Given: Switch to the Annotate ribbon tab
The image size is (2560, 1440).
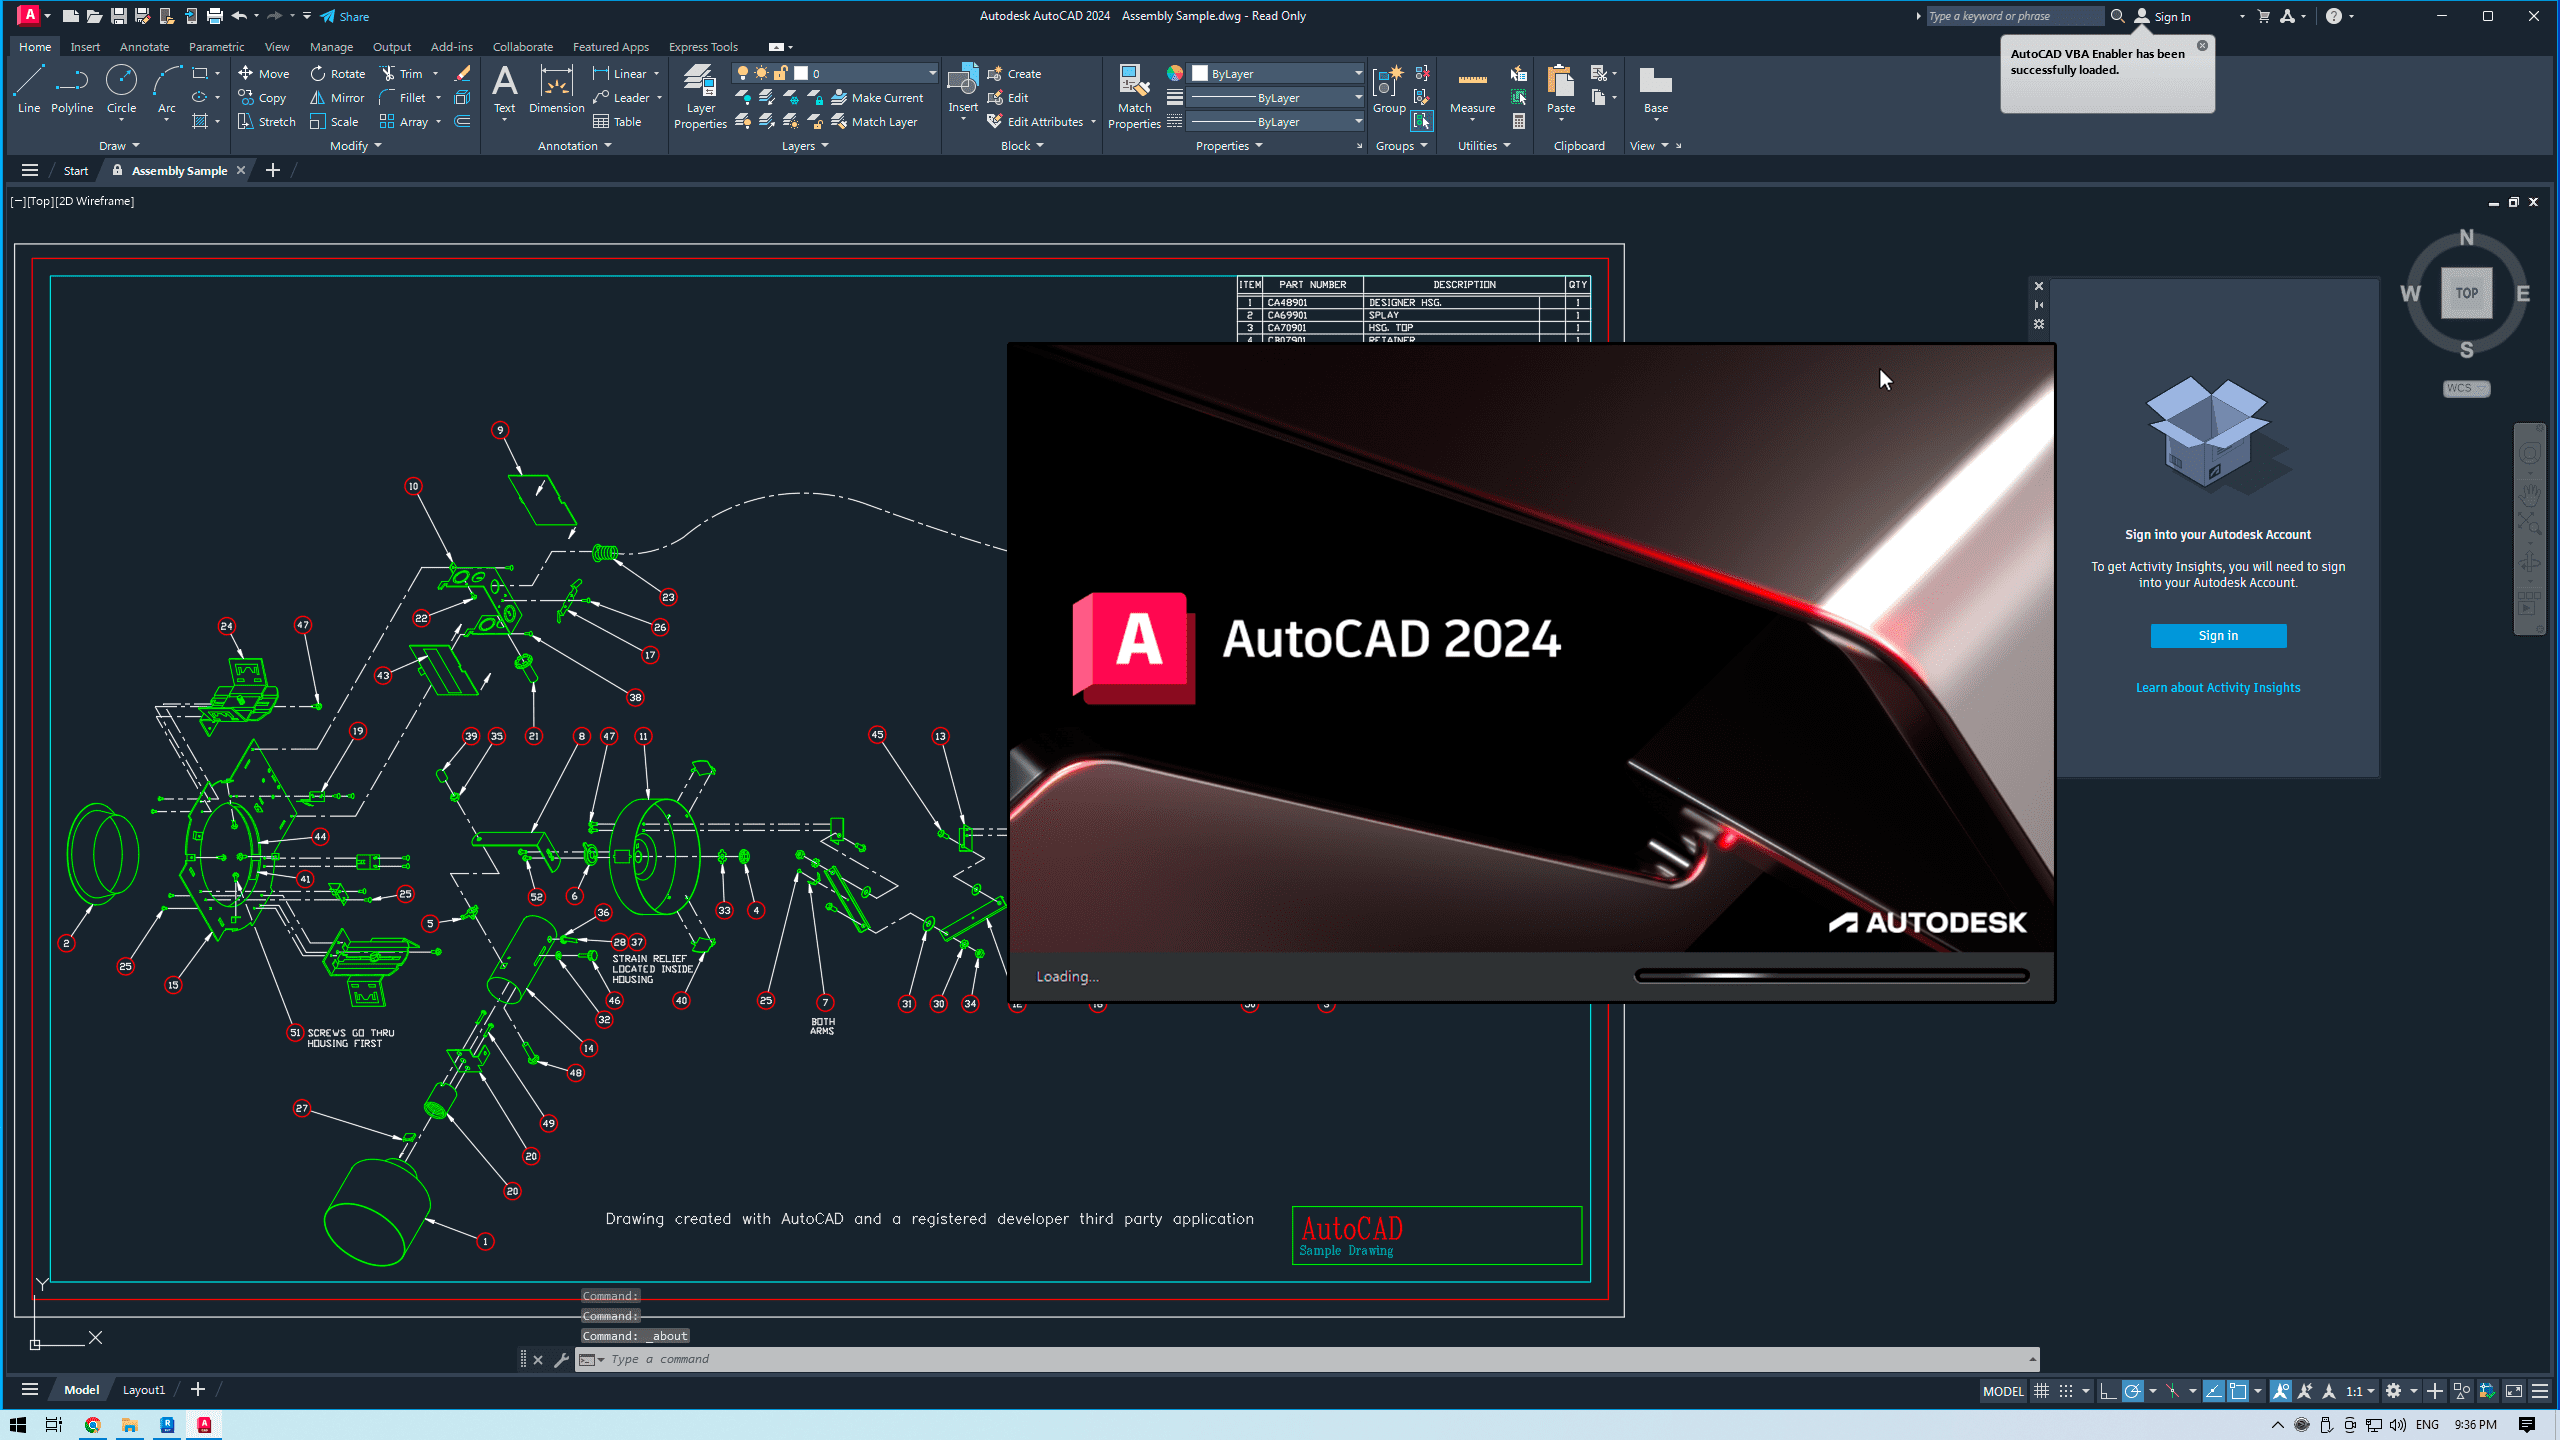Looking at the screenshot, I should click(x=144, y=47).
